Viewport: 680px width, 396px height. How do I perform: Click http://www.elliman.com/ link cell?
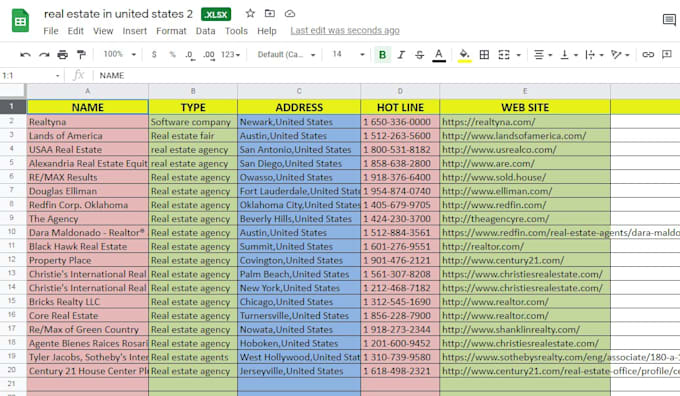click(x=525, y=191)
